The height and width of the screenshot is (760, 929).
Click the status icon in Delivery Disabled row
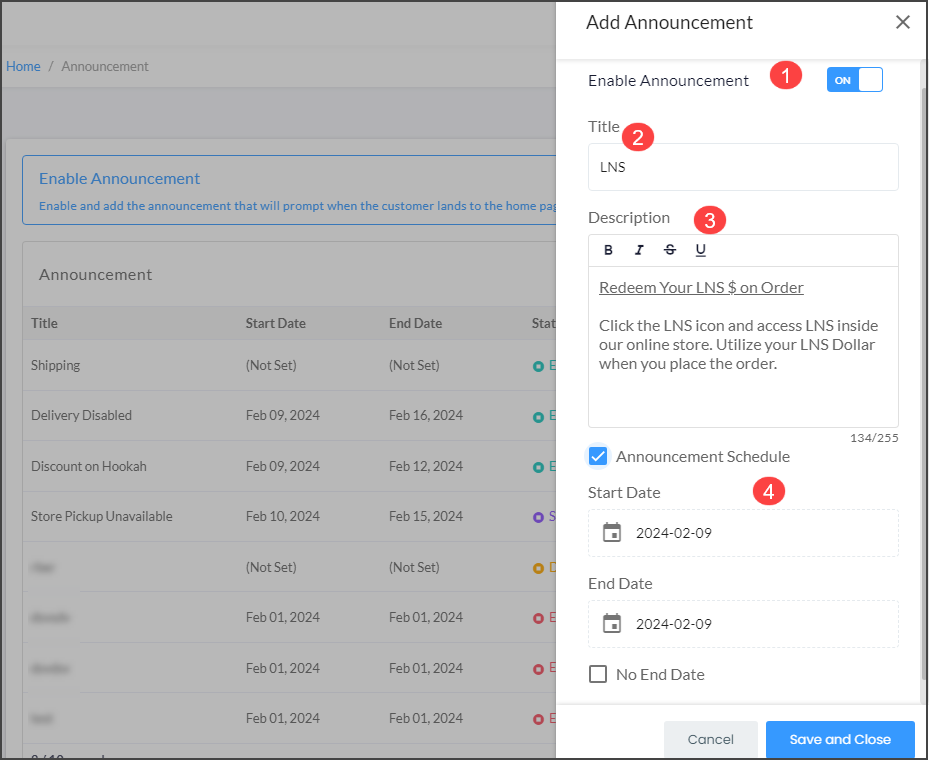[x=538, y=416]
